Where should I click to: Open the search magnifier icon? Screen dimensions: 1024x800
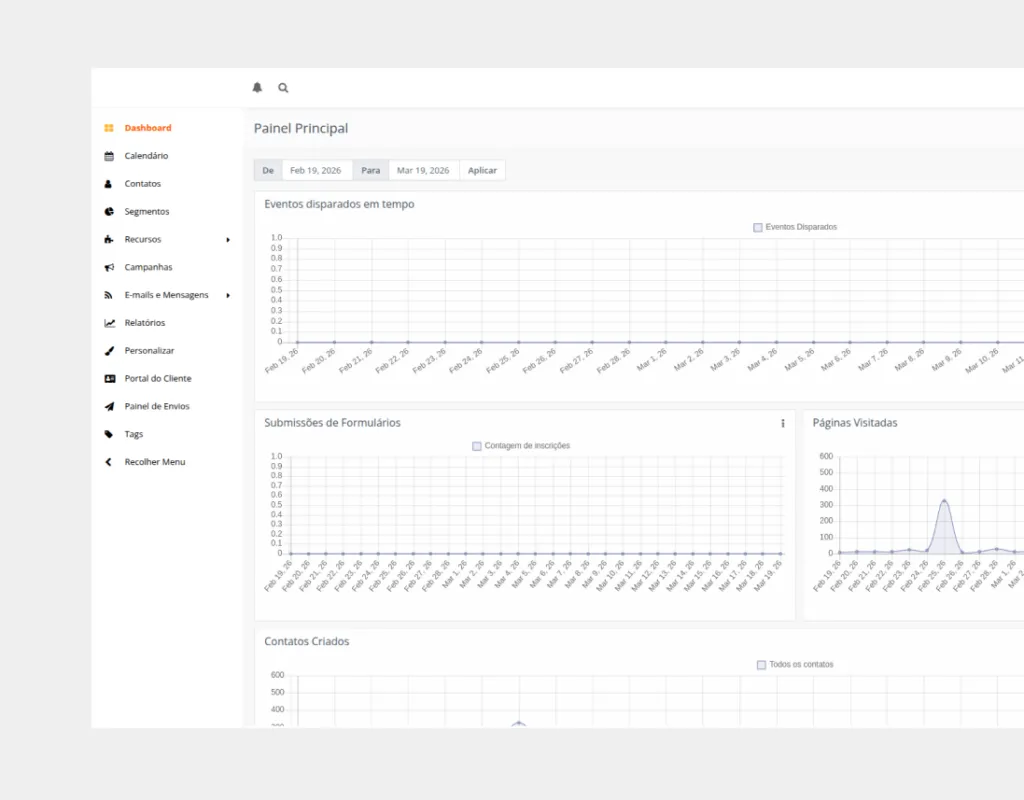tap(283, 88)
